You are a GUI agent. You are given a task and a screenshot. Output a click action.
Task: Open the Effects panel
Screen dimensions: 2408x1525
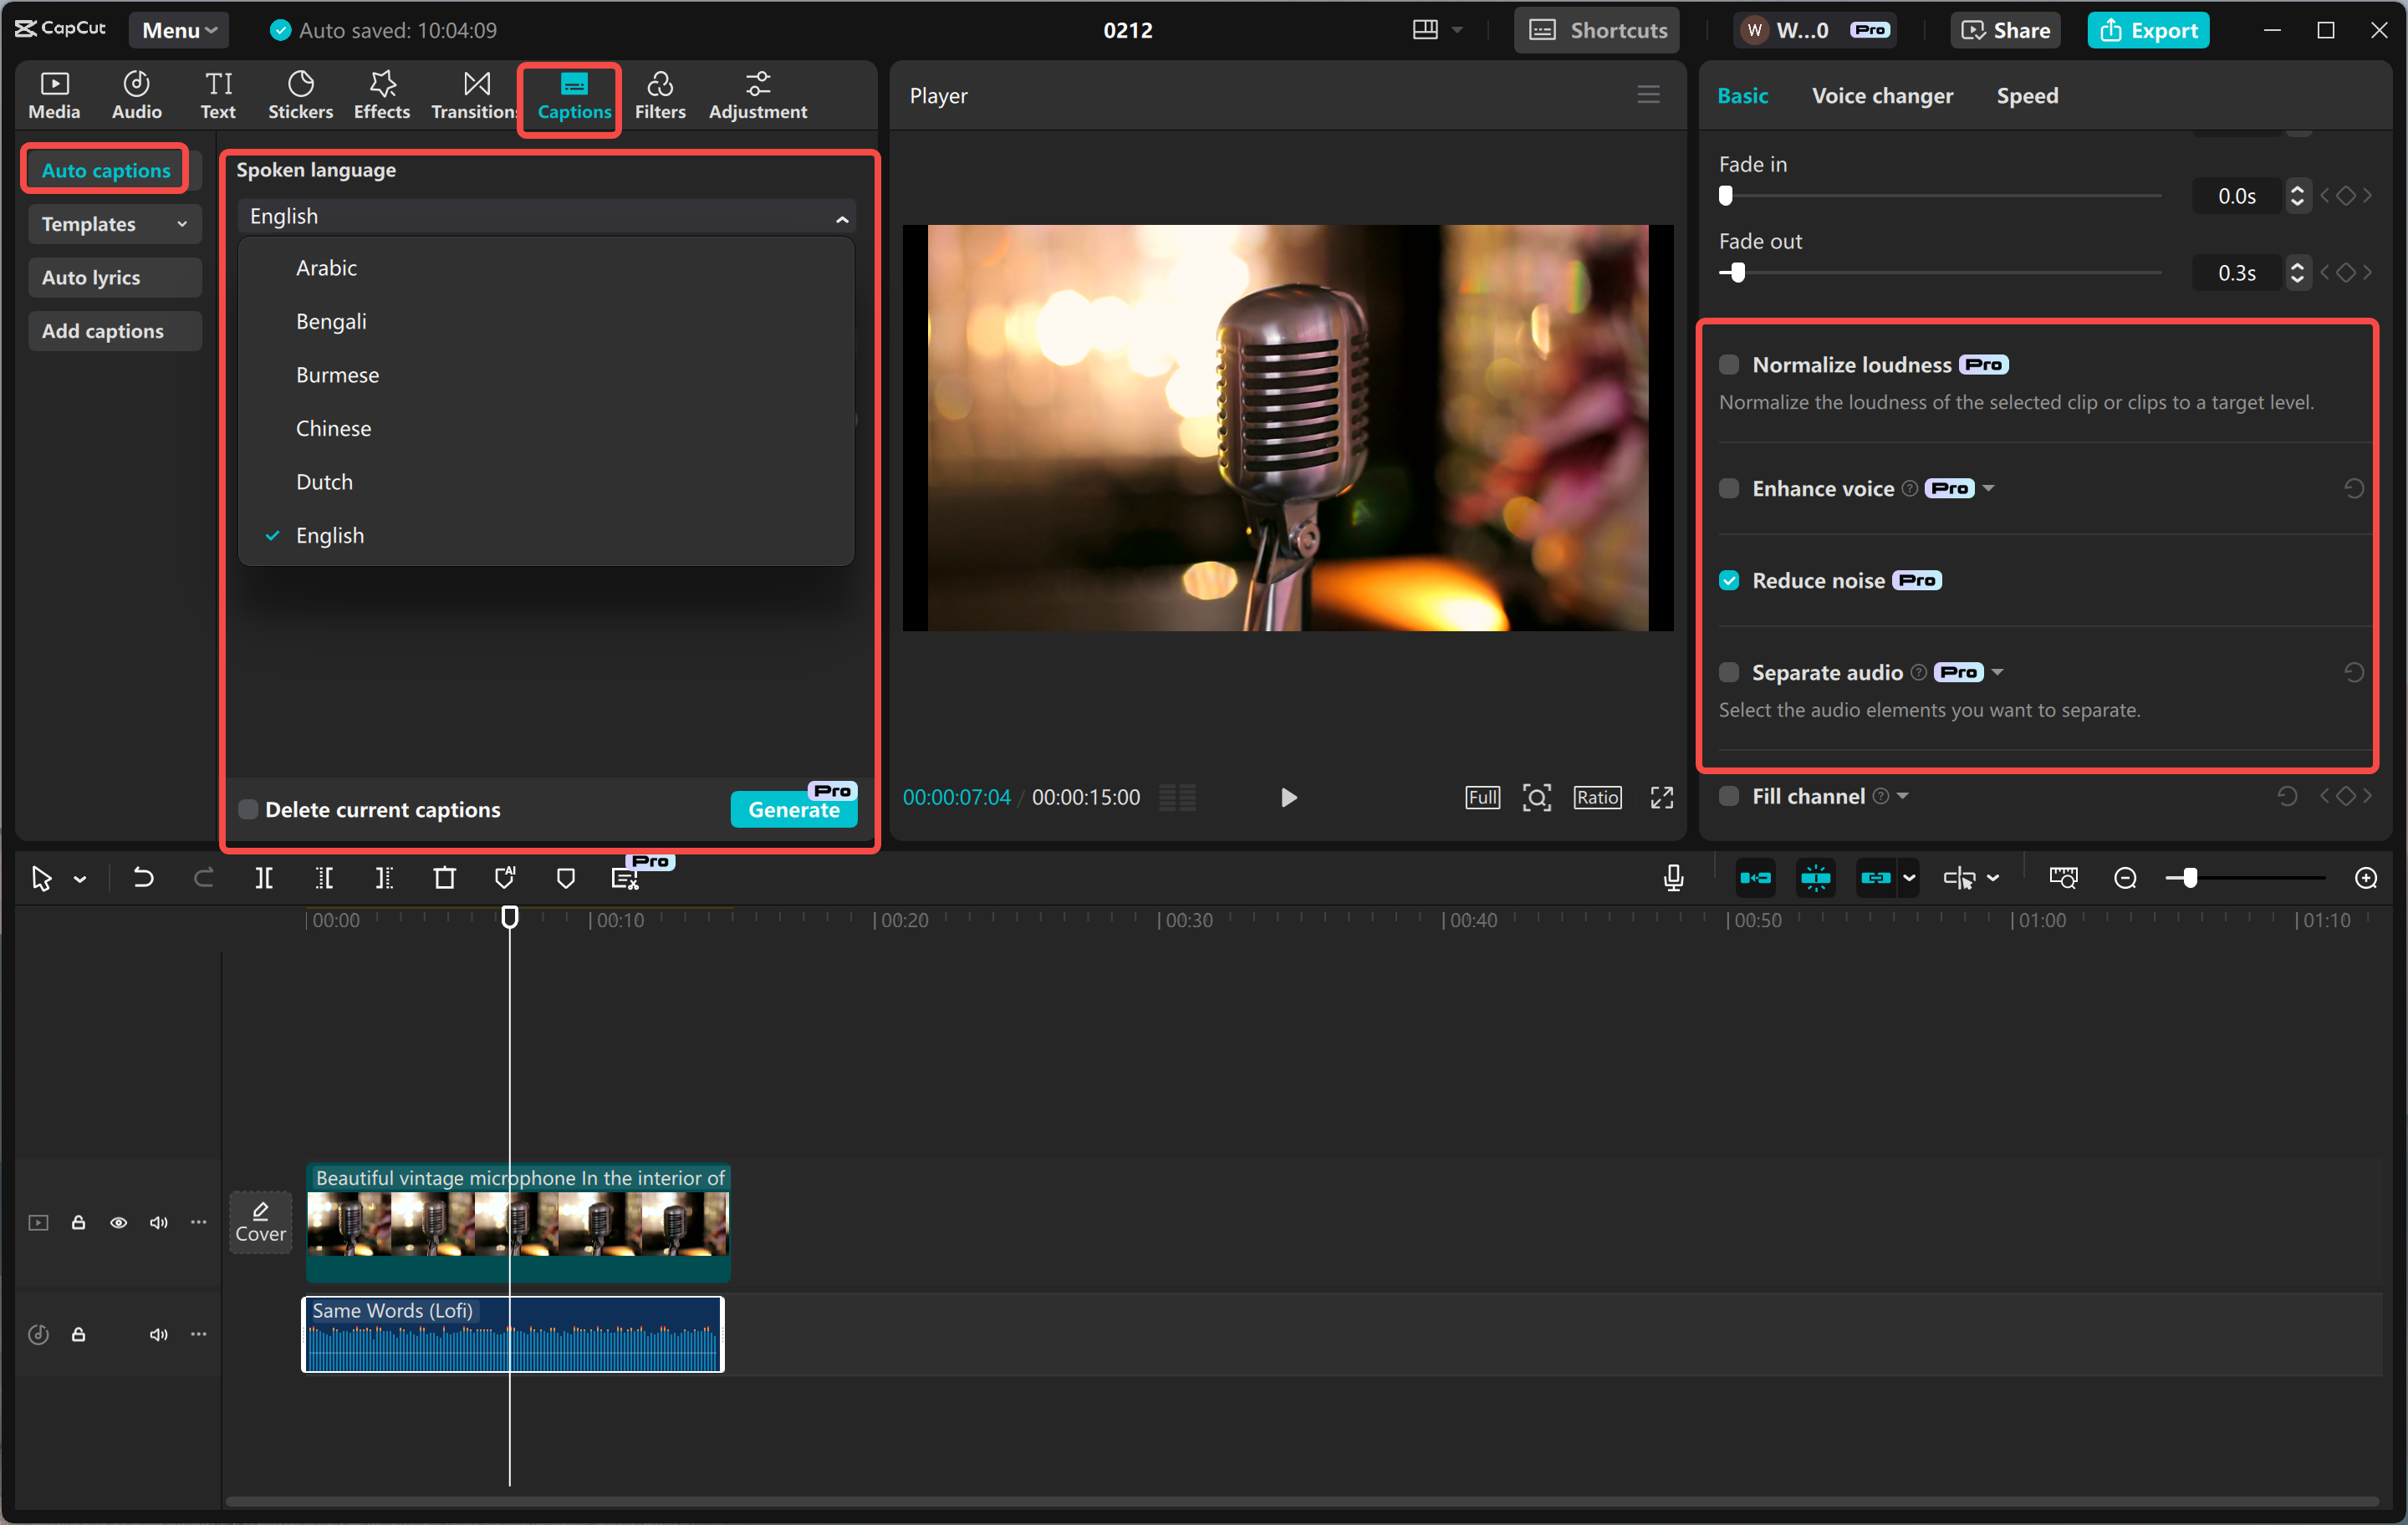tap(381, 94)
